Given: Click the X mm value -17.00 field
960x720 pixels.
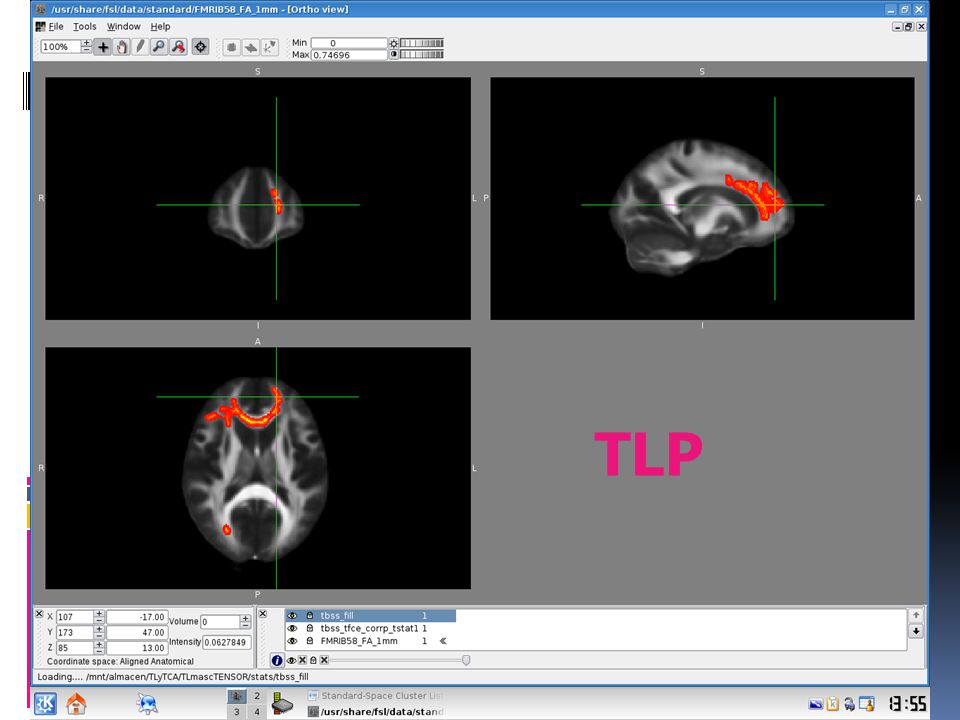Looking at the screenshot, I should pos(137,617).
